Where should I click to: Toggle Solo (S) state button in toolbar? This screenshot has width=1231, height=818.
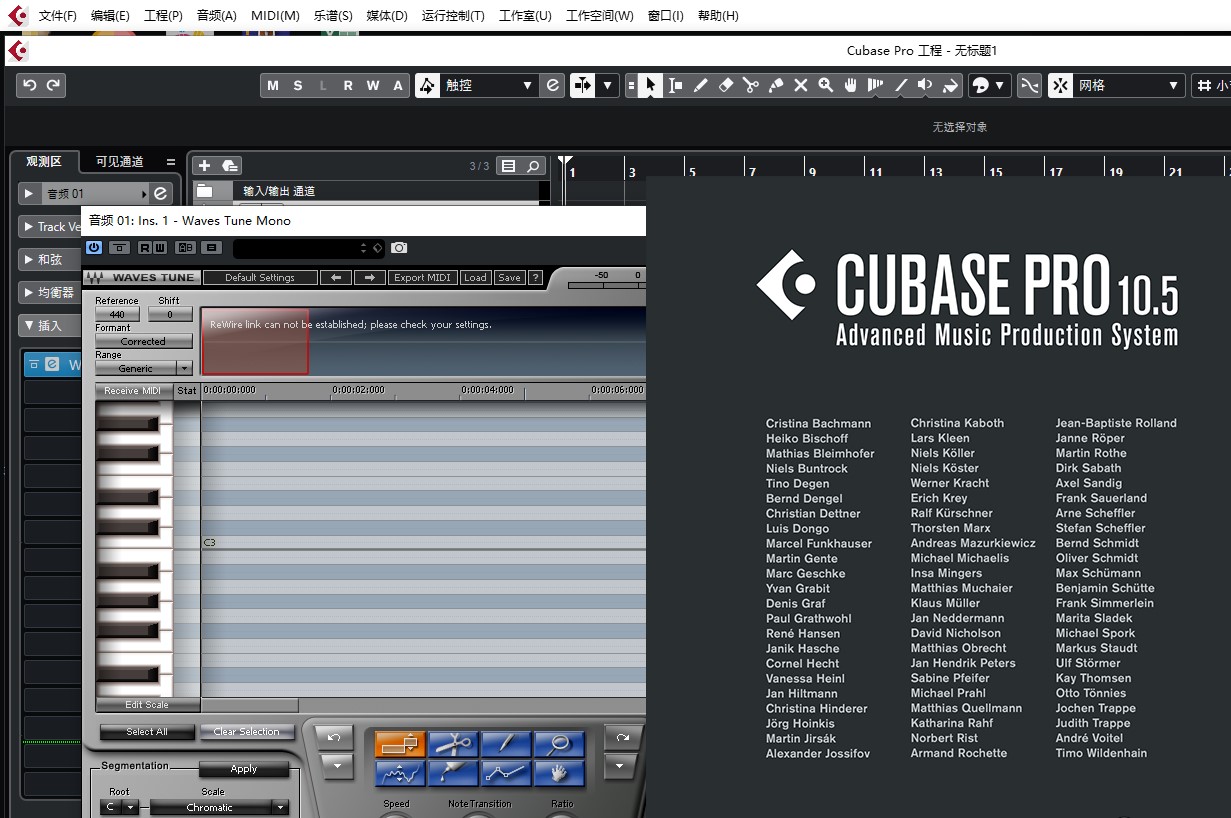click(298, 86)
